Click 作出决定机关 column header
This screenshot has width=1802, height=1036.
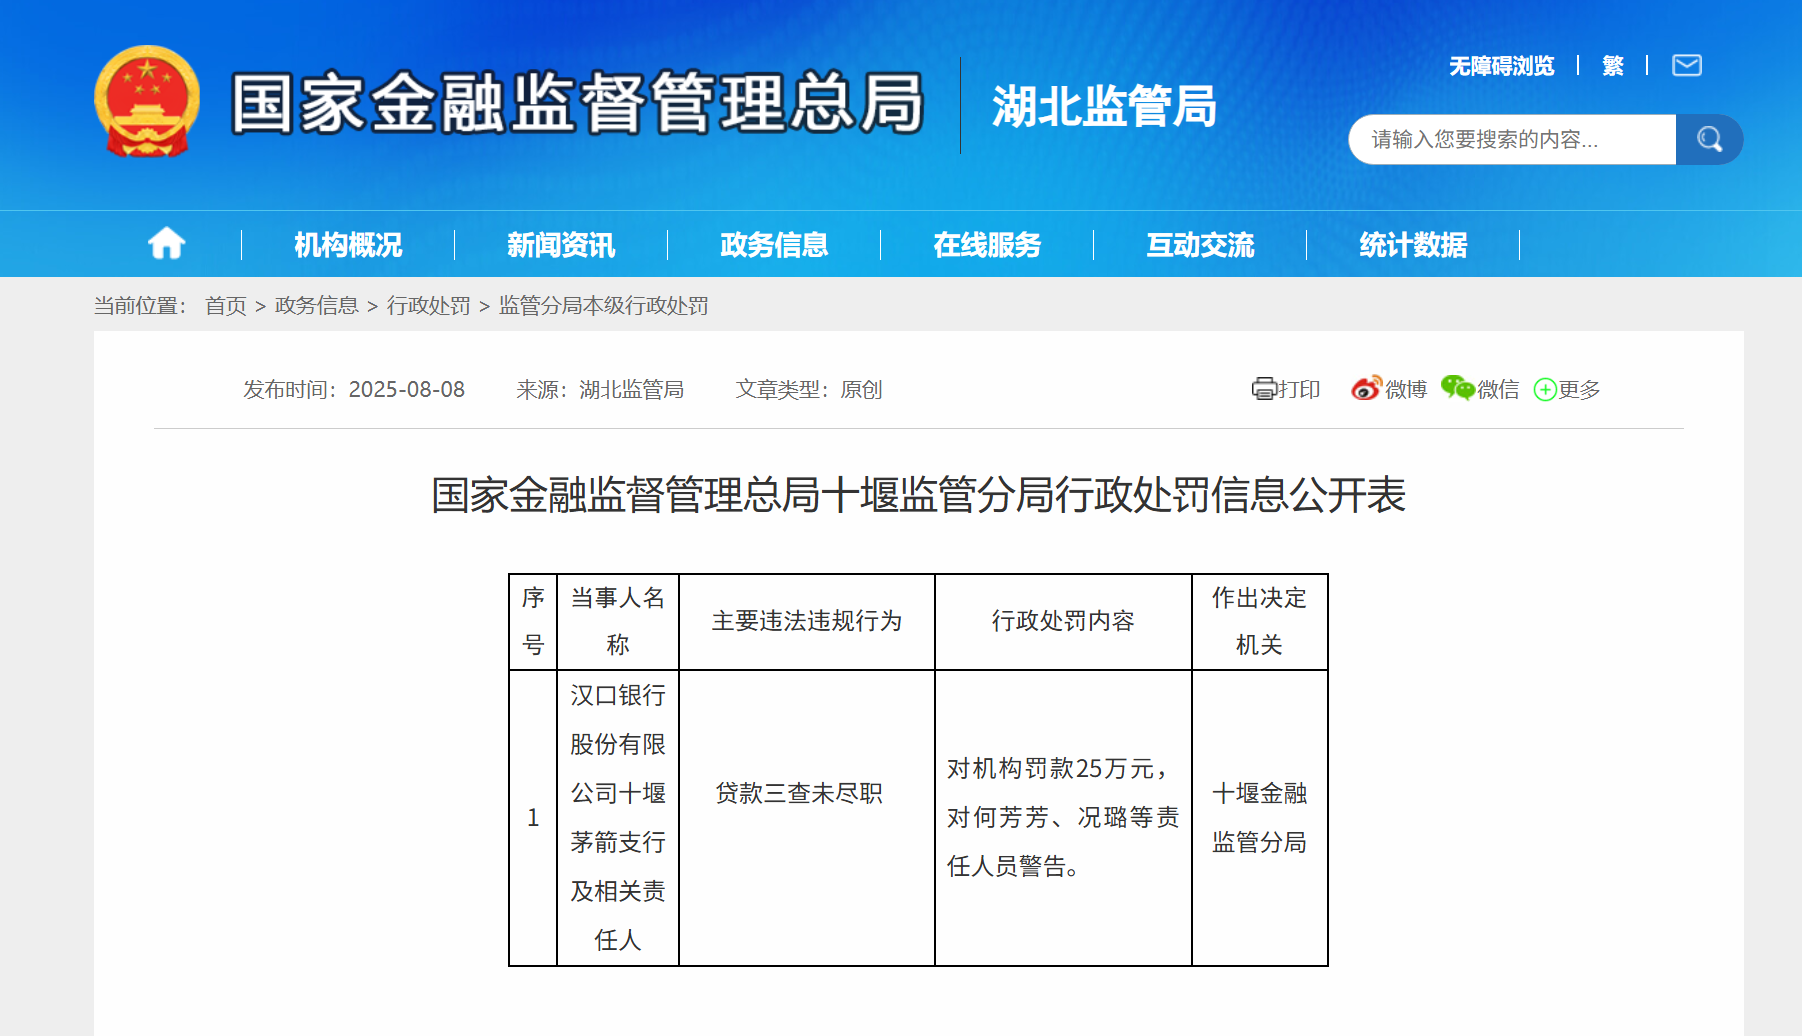1260,621
